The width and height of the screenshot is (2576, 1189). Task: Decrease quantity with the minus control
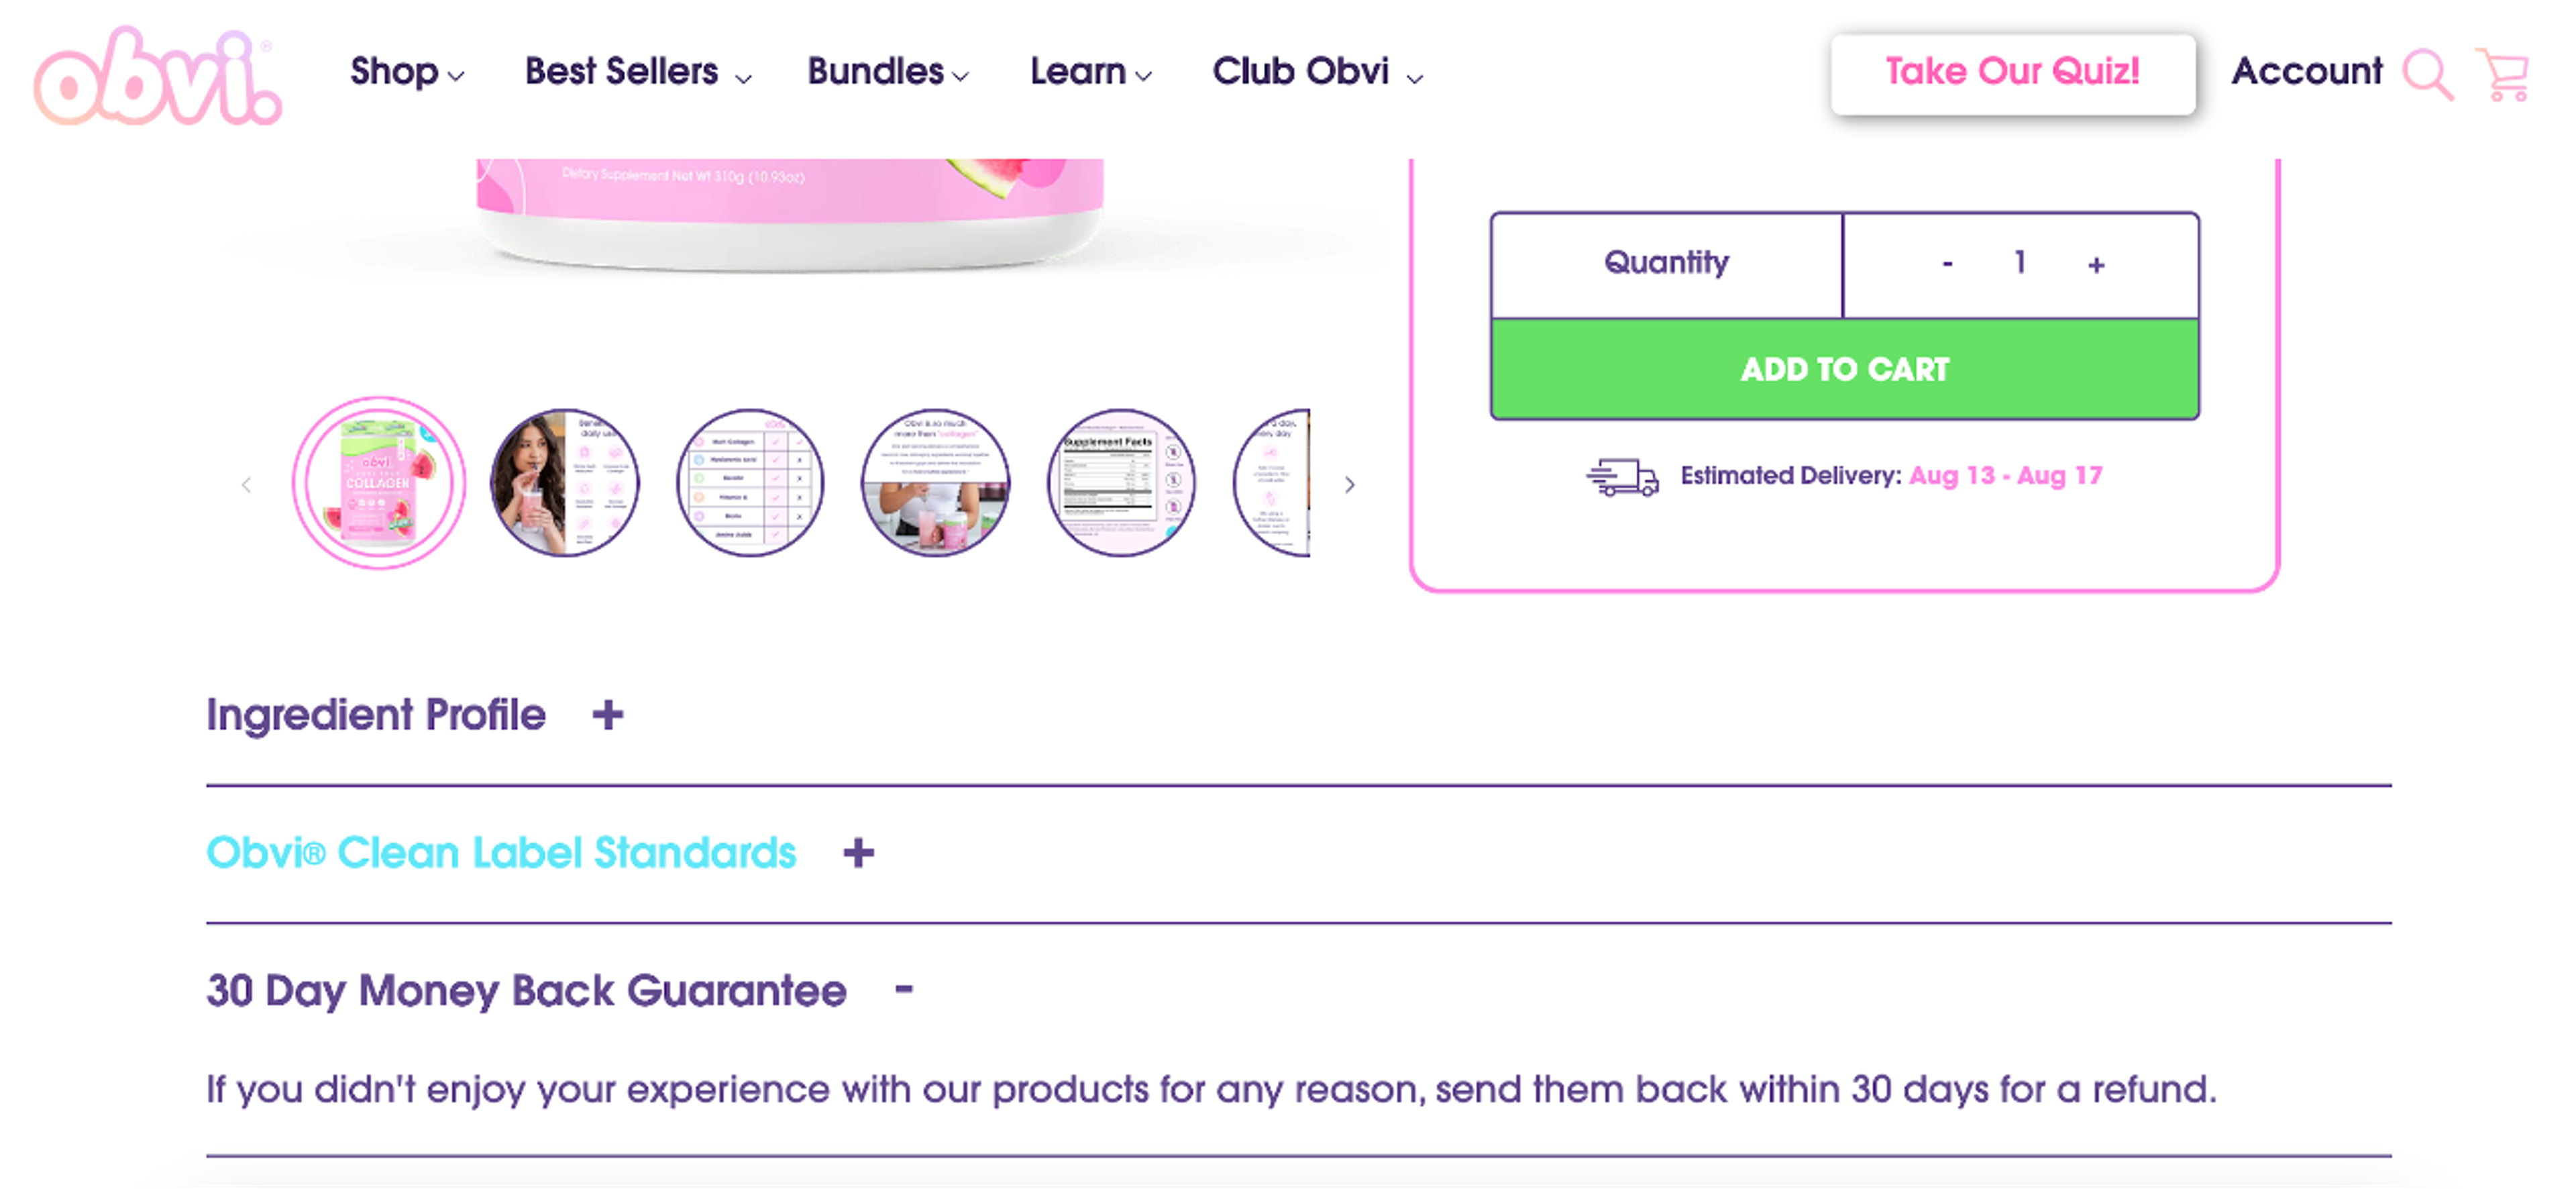click(x=1946, y=263)
